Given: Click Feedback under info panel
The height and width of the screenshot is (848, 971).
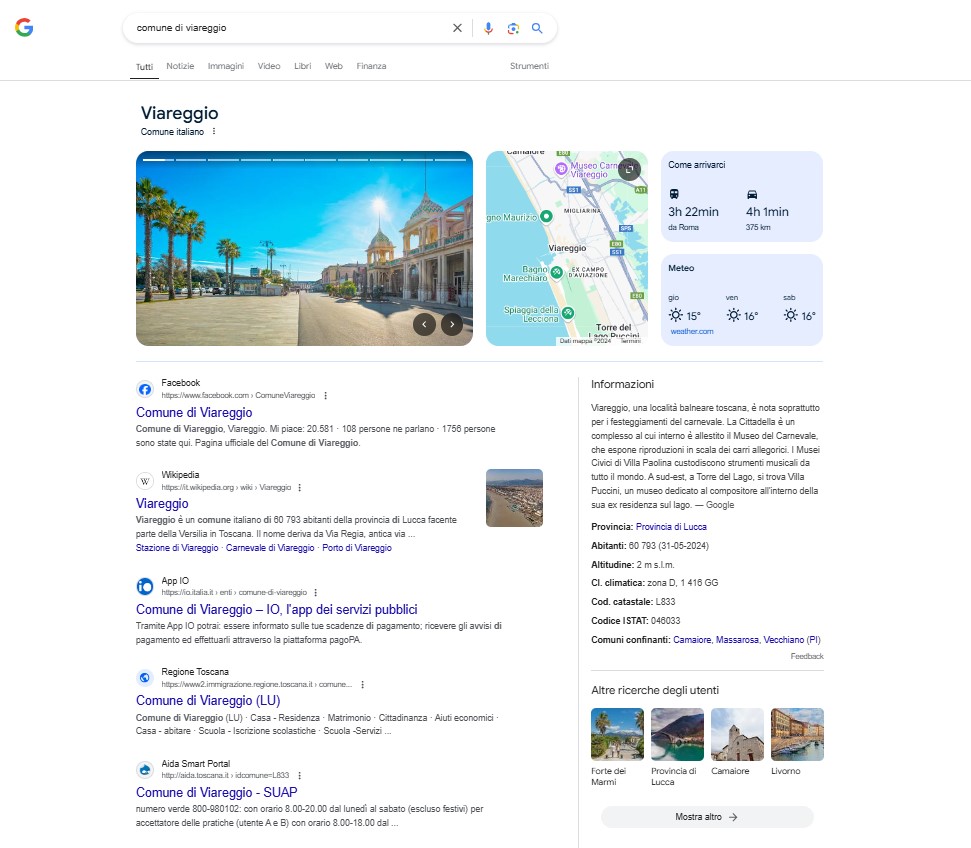Looking at the screenshot, I should pos(807,656).
